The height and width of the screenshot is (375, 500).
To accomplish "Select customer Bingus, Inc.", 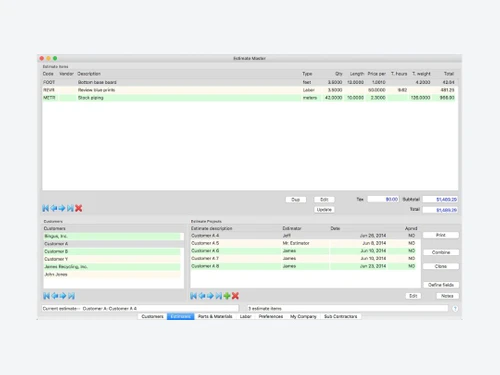I will (x=112, y=236).
